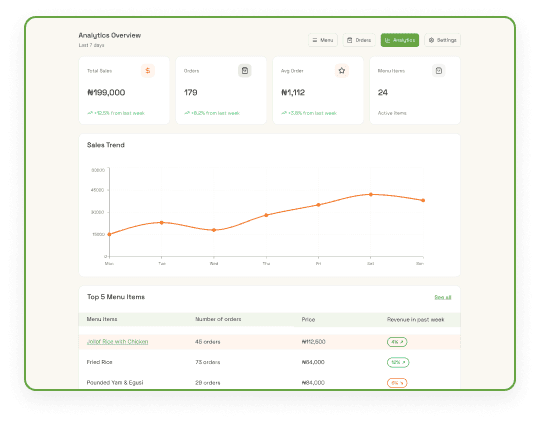Click Avg Order change from last week
The width and height of the screenshot is (540, 423).
pos(309,113)
